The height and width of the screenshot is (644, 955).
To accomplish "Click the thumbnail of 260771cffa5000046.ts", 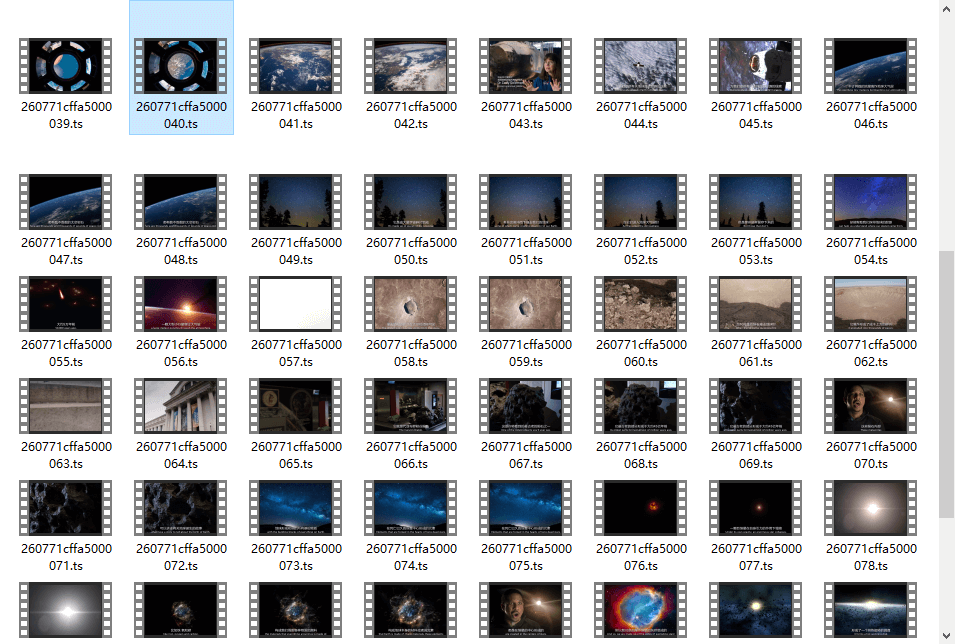I will [871, 66].
